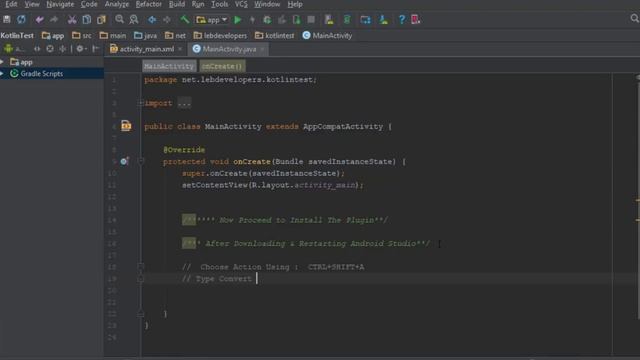Open the View menu
The image size is (640, 360).
pos(32,4)
